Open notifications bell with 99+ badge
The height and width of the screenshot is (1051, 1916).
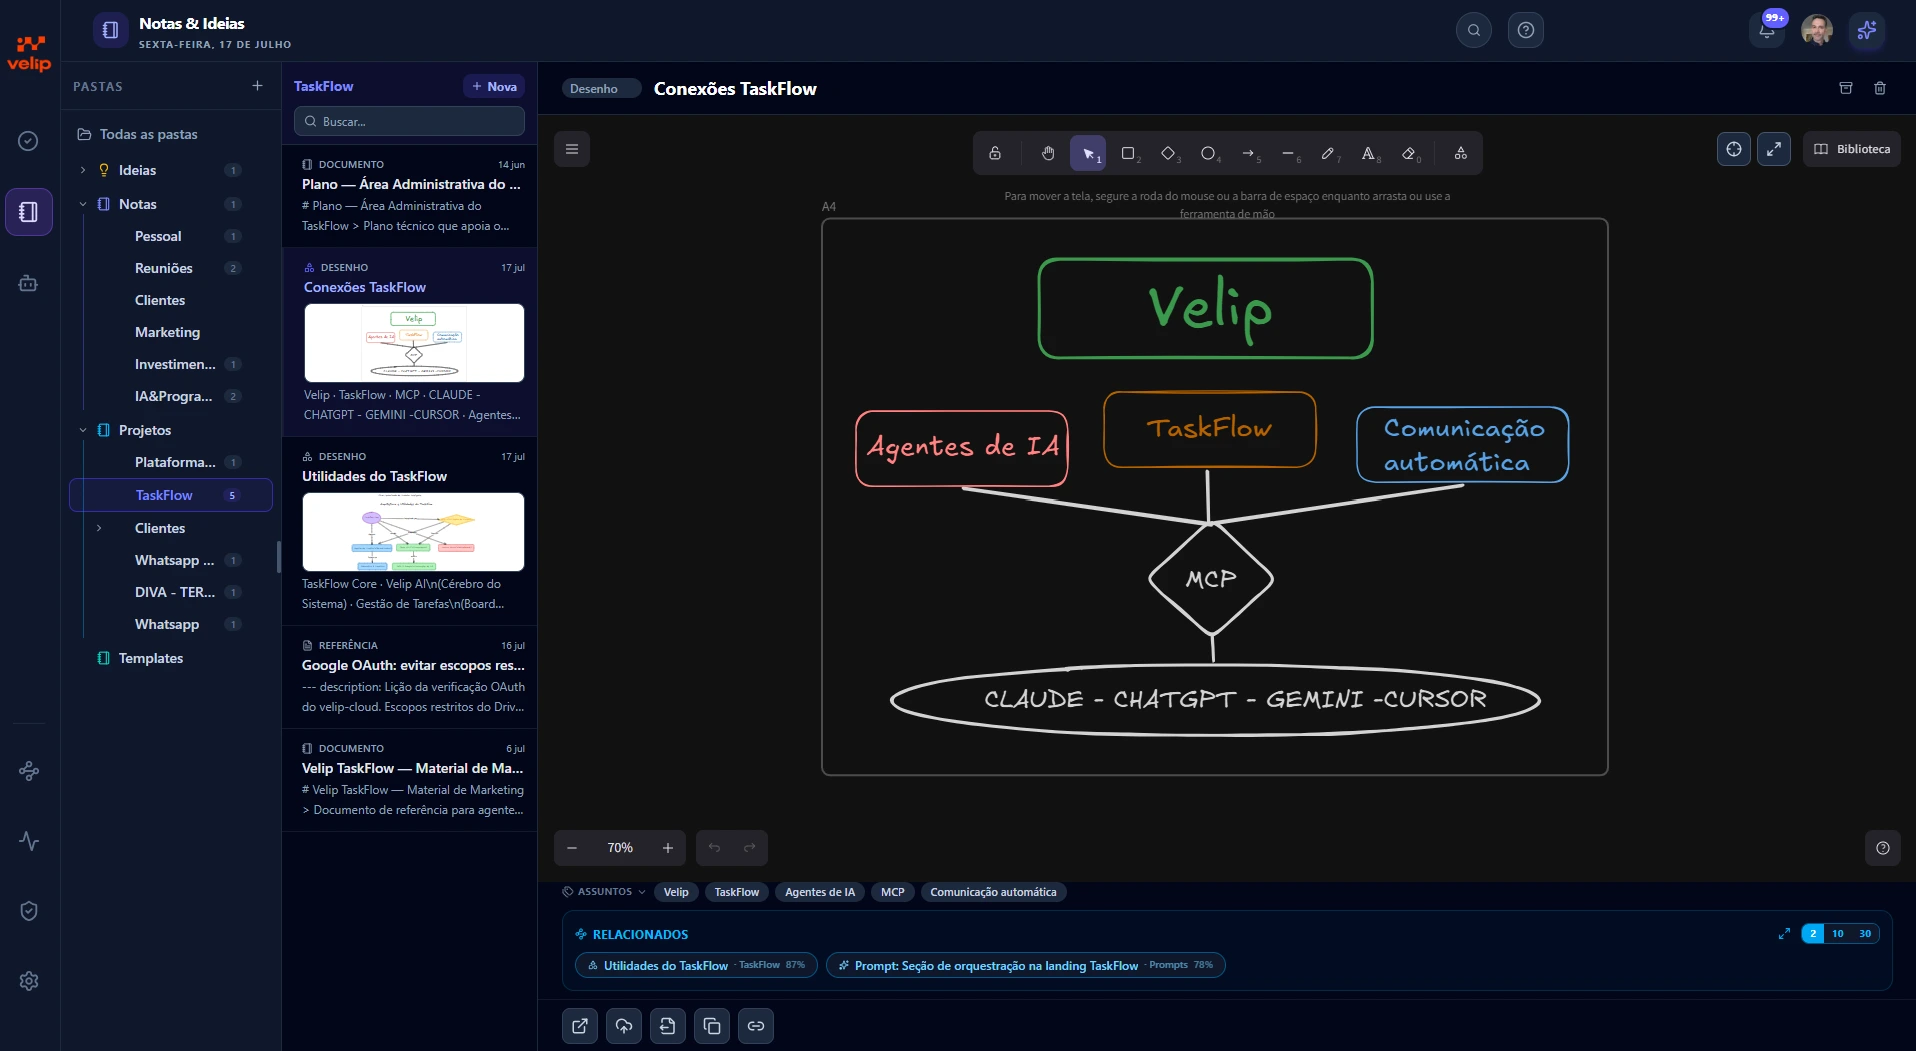click(x=1768, y=29)
